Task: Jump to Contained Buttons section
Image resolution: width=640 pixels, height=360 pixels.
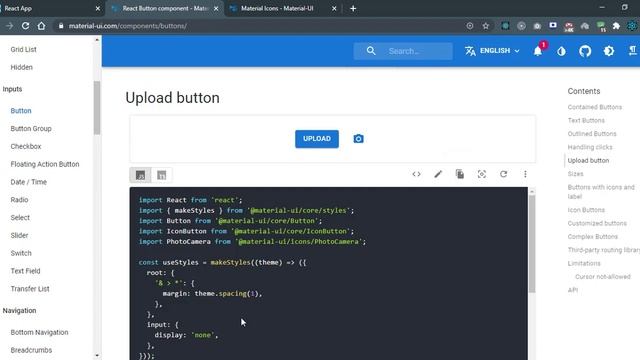Action: [595, 107]
